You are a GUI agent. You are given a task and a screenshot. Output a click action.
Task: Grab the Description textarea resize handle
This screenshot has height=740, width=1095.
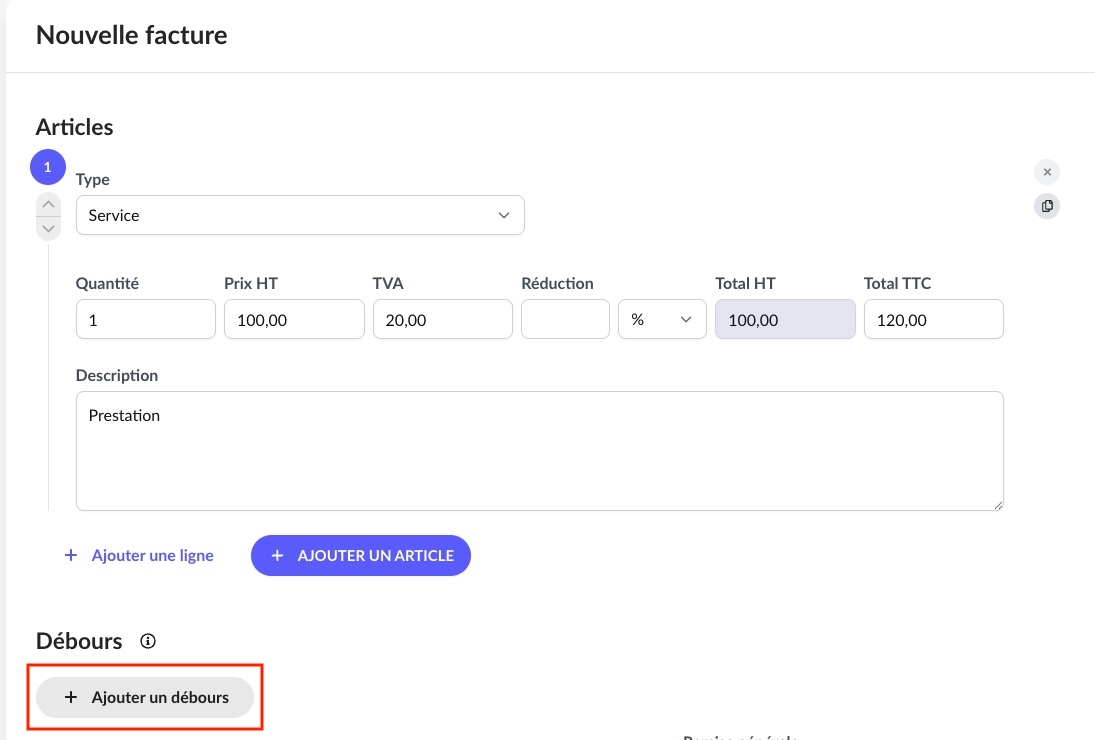[998, 505]
